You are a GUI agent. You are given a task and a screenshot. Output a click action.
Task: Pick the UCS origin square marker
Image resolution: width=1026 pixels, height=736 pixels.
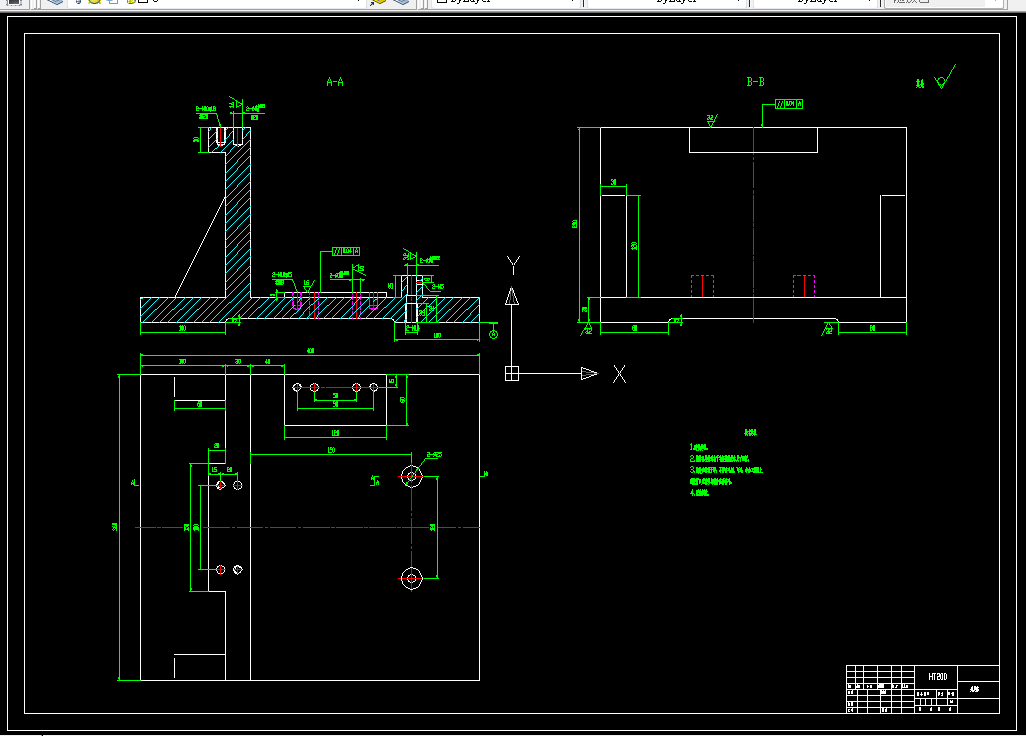512,374
